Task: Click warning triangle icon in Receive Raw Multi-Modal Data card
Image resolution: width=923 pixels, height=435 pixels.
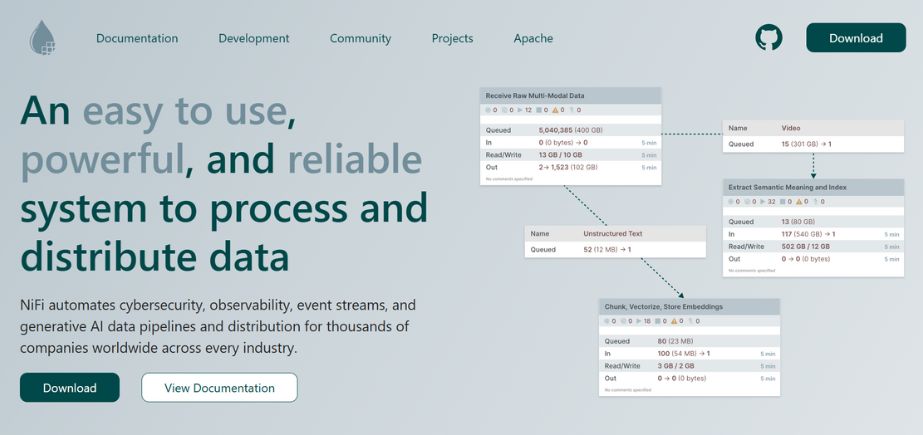Action: (555, 110)
